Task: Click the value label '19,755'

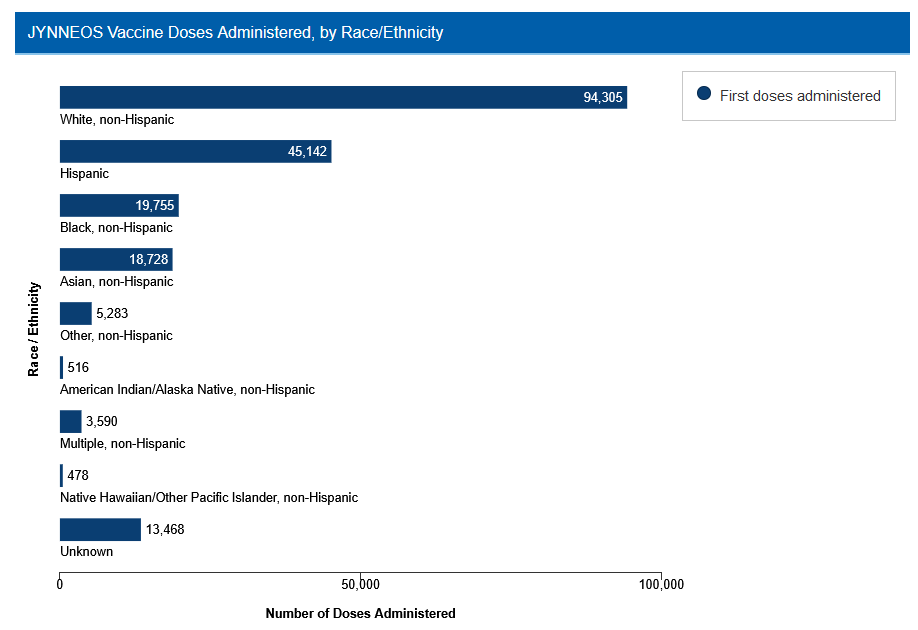Action: point(155,206)
